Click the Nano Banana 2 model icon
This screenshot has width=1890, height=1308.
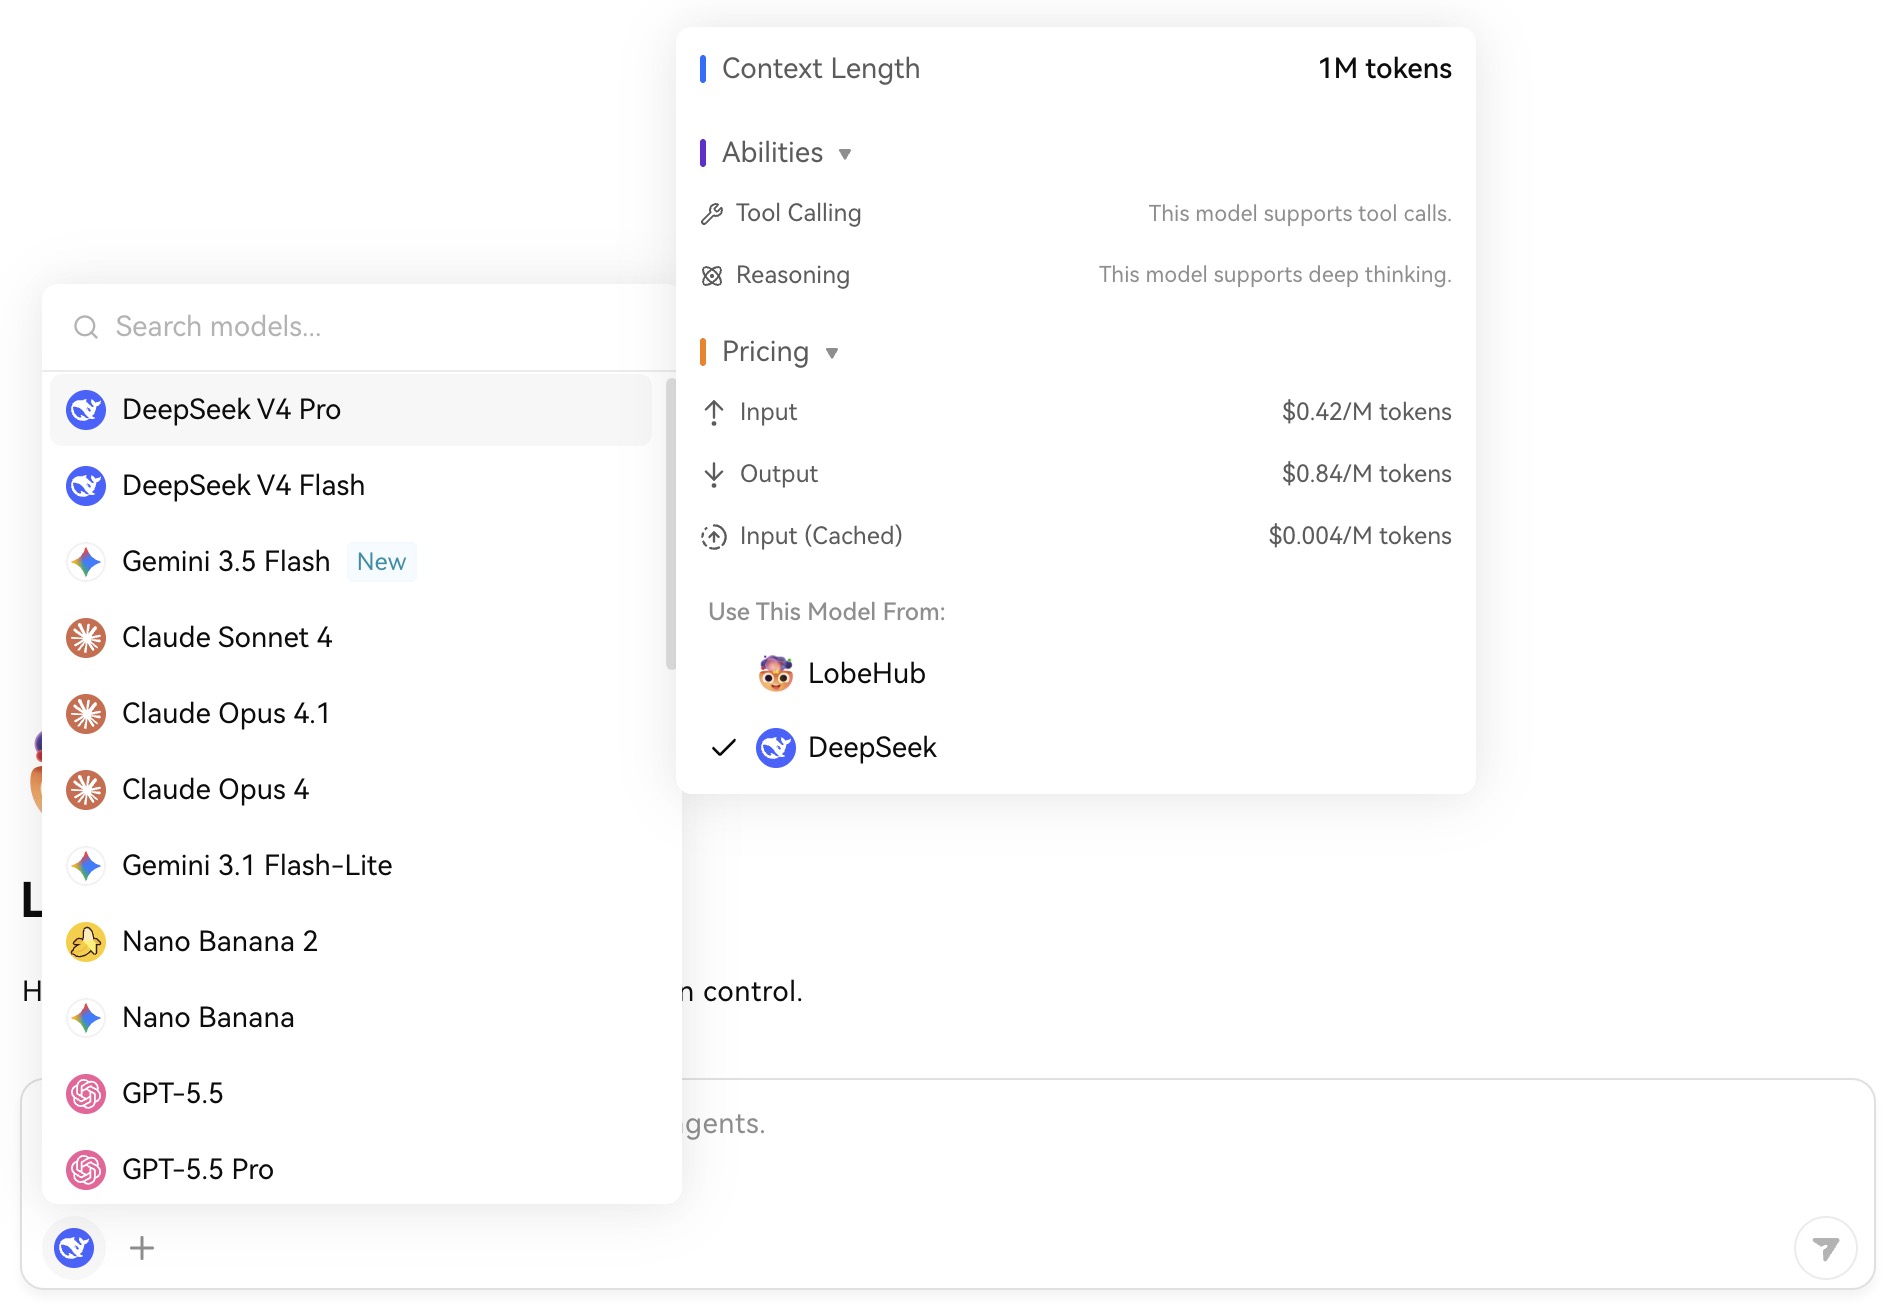(86, 942)
